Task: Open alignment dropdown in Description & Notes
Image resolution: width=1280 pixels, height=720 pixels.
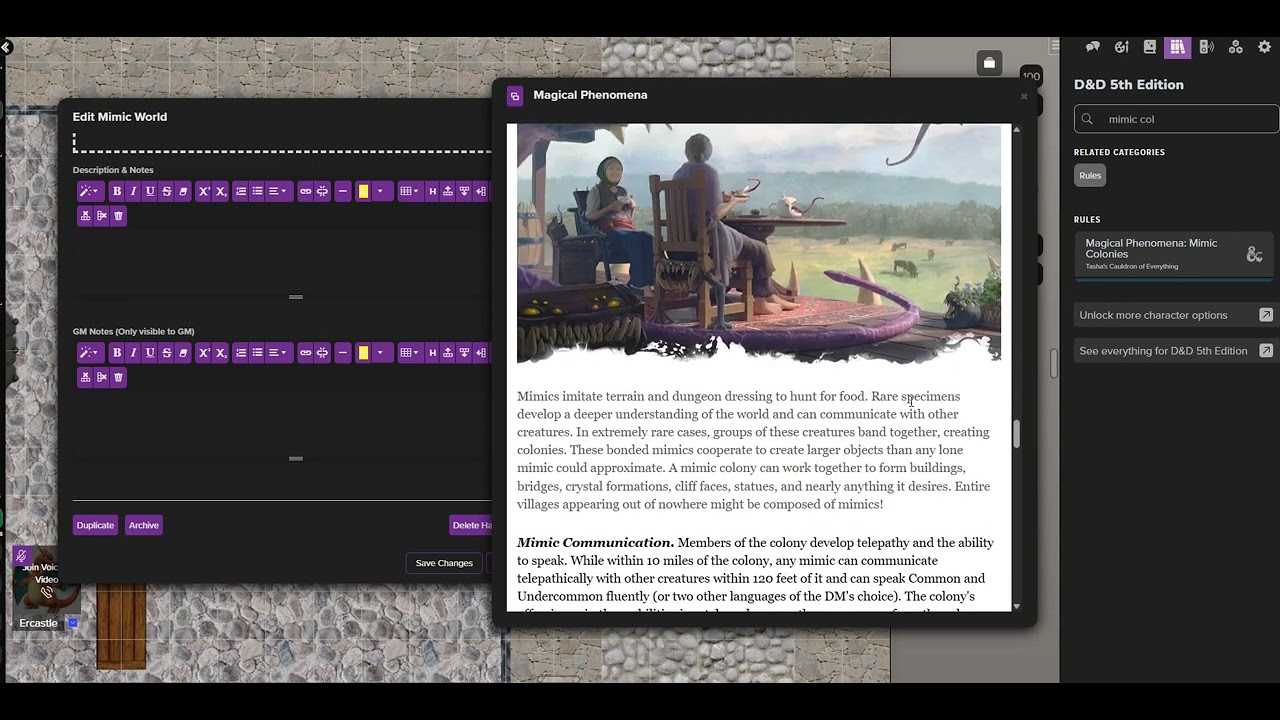Action: point(278,191)
